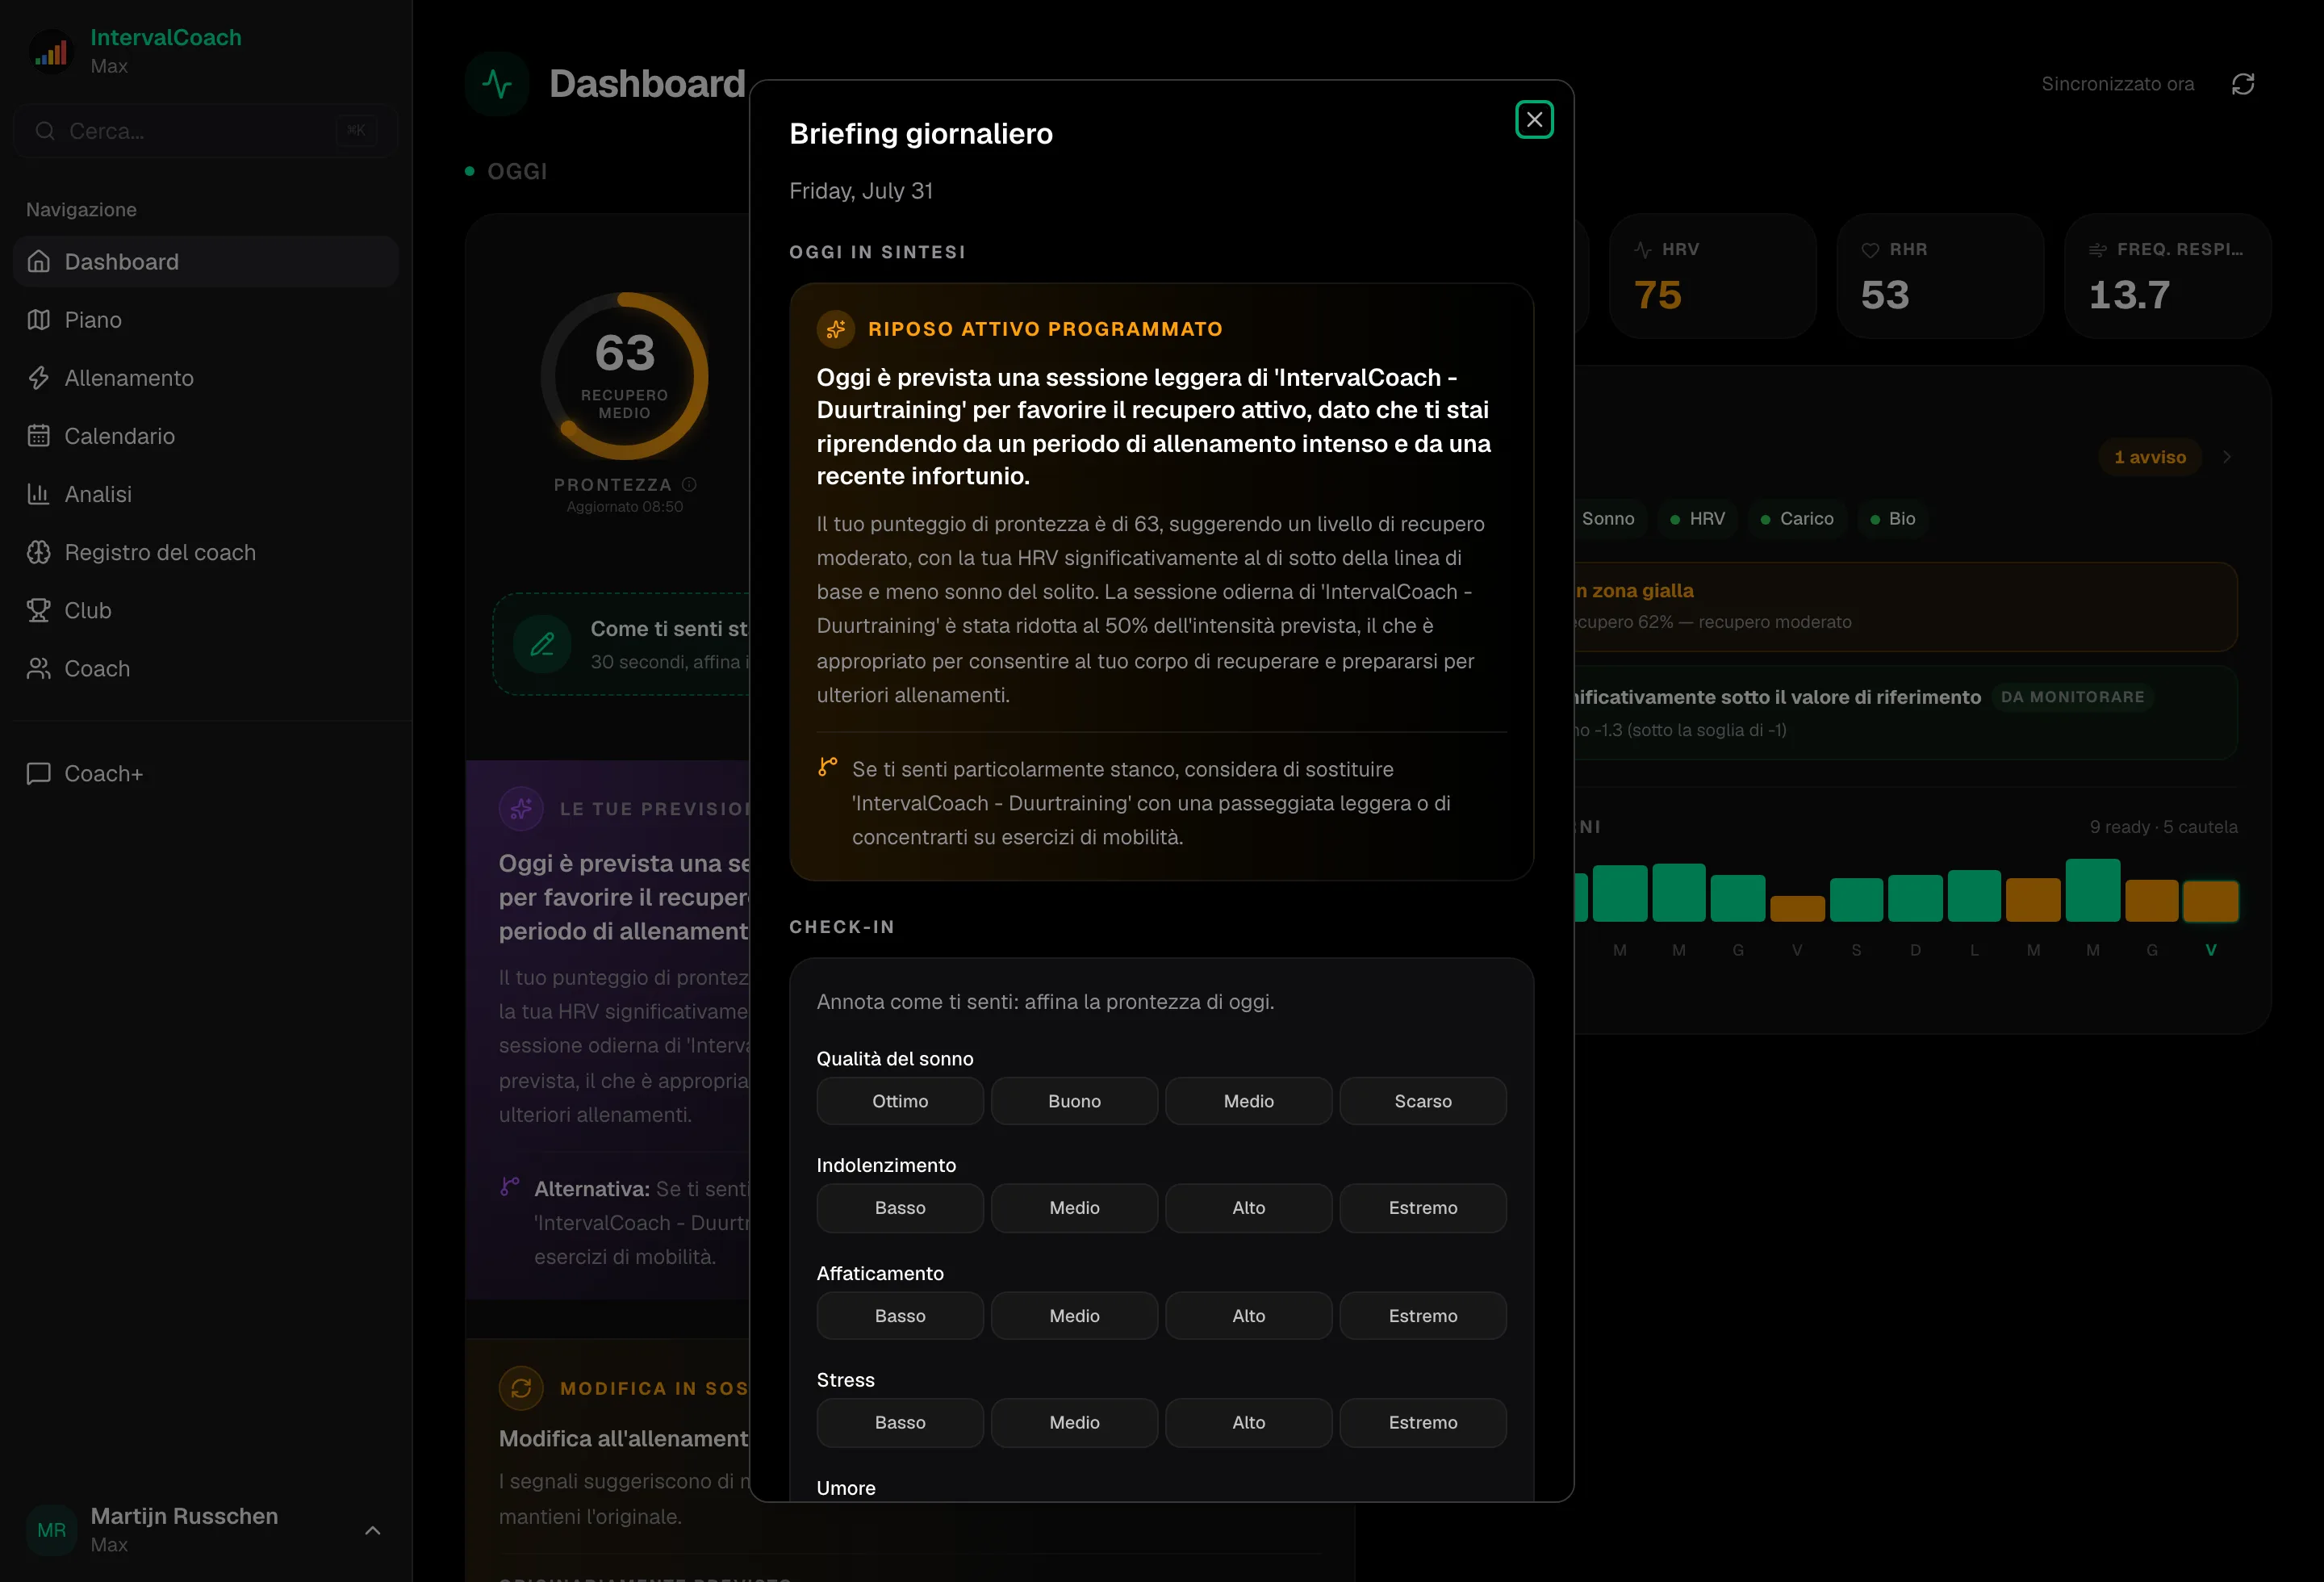Open the Dashboard navigation item
2324x1582 pixels.
pos(206,262)
